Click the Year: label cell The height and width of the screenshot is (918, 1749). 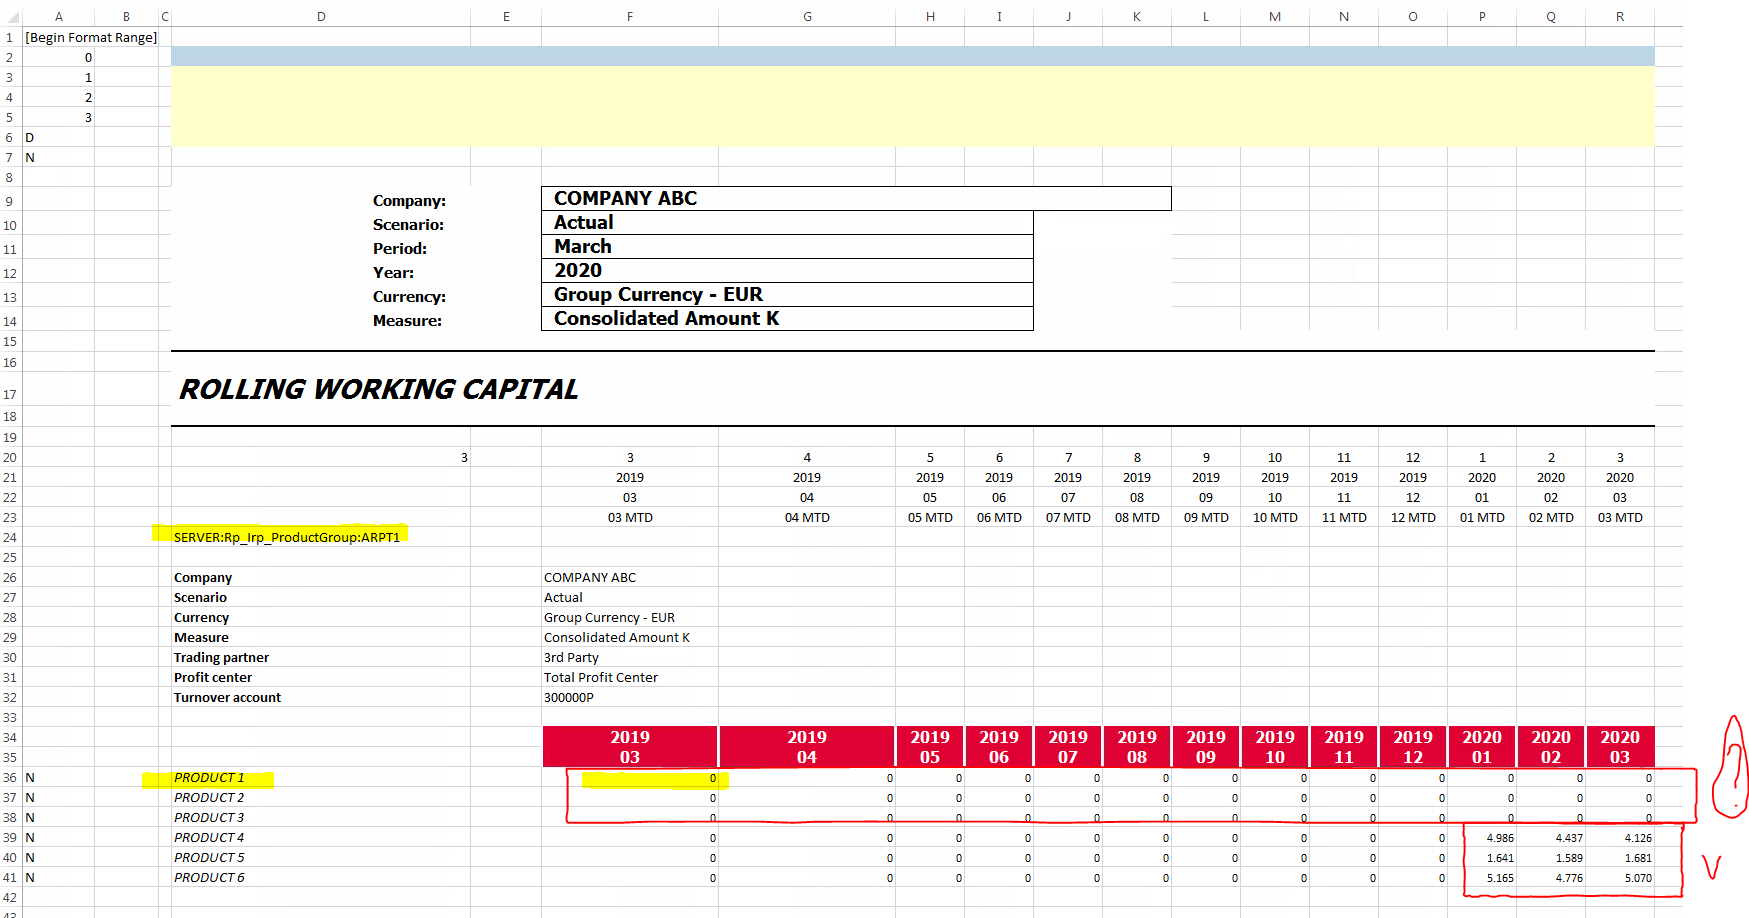coord(393,273)
